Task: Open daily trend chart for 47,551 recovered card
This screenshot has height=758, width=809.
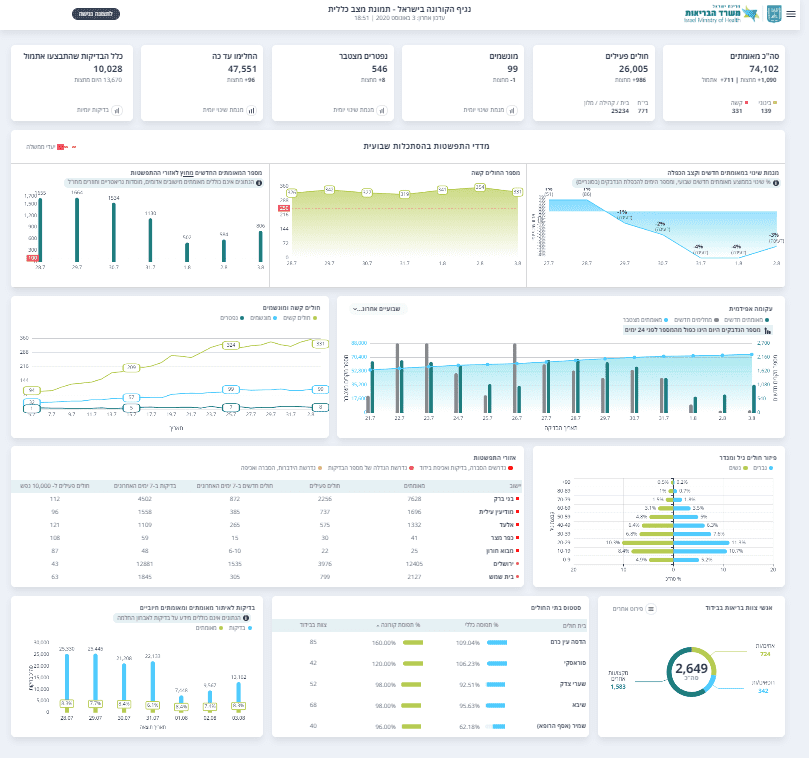Action: [251, 110]
